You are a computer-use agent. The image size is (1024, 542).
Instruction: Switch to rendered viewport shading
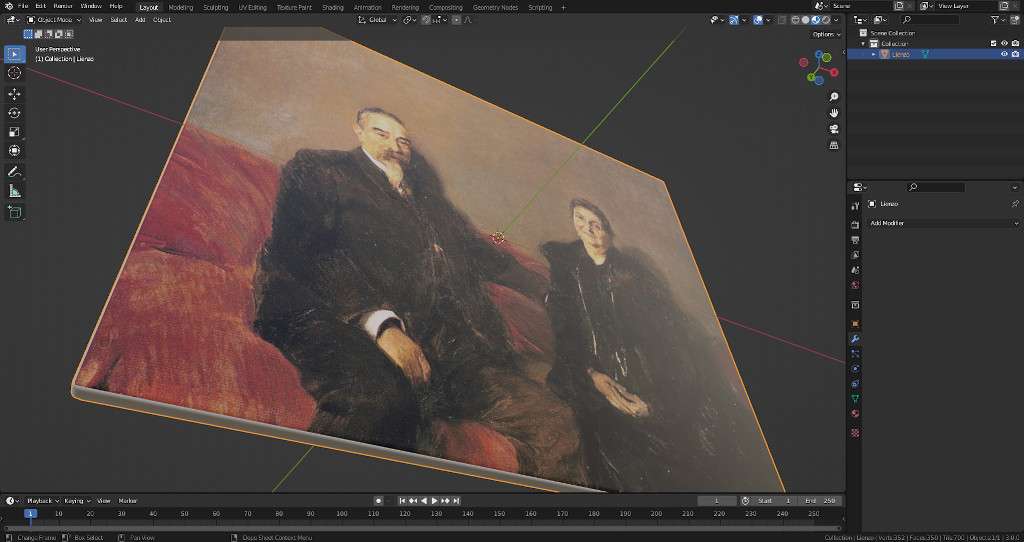coord(825,20)
